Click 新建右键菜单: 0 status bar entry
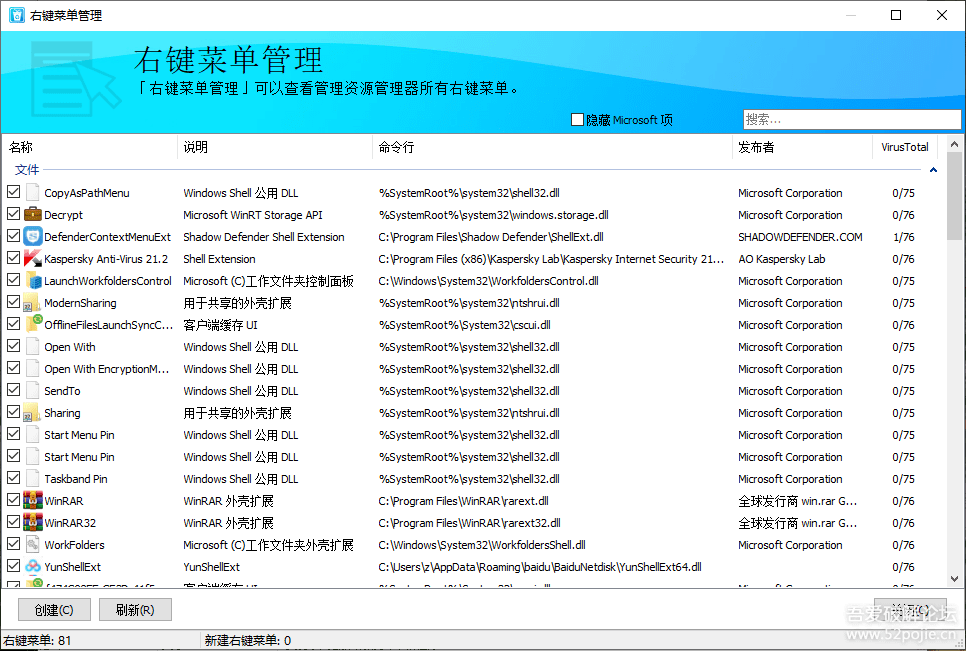Viewport: 966px width, 651px height. click(x=248, y=641)
